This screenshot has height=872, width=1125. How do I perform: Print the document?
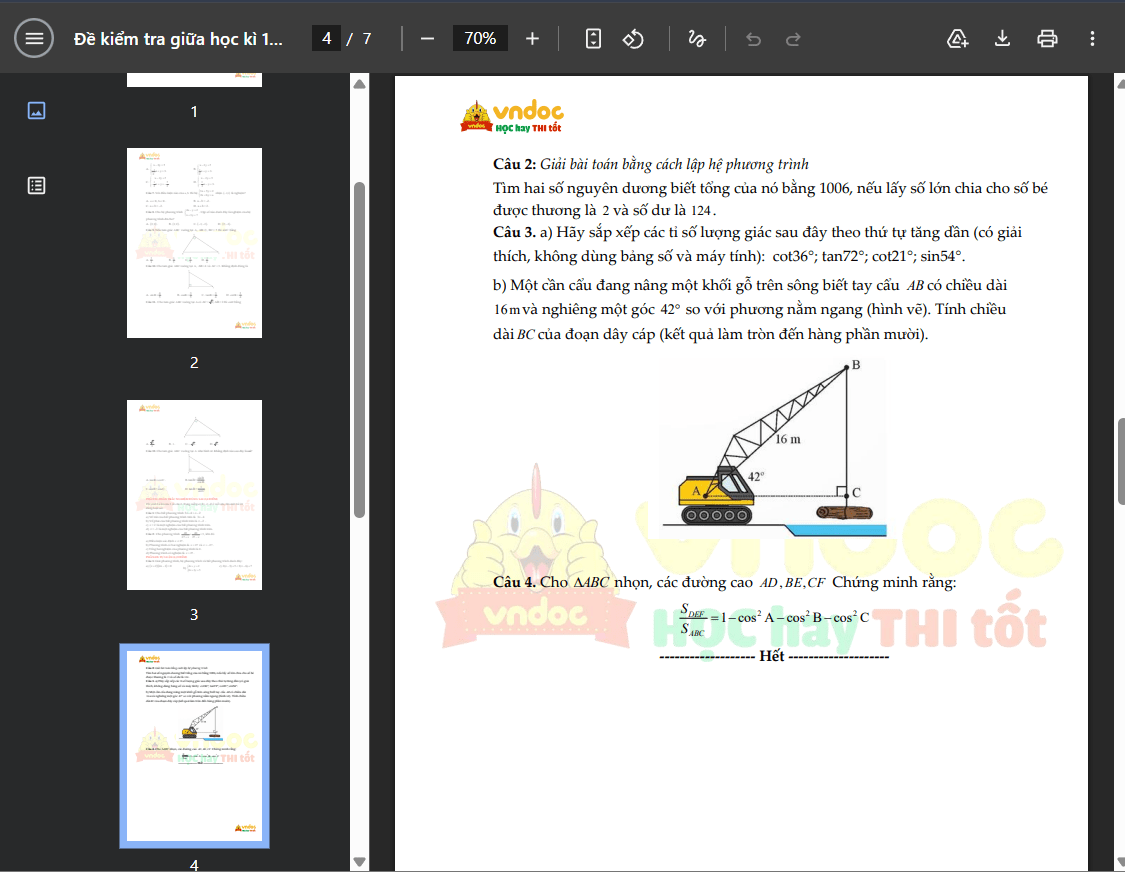coord(1048,38)
